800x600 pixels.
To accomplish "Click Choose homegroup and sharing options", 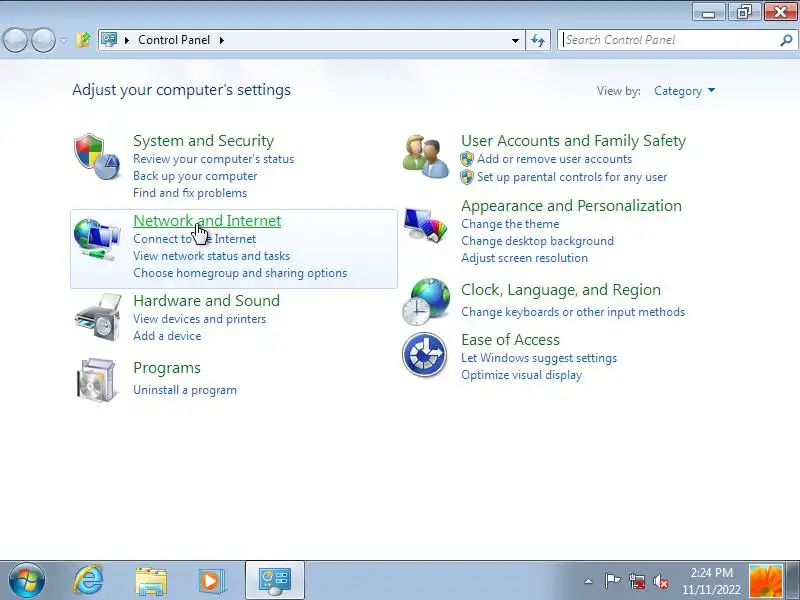I will pos(240,273).
